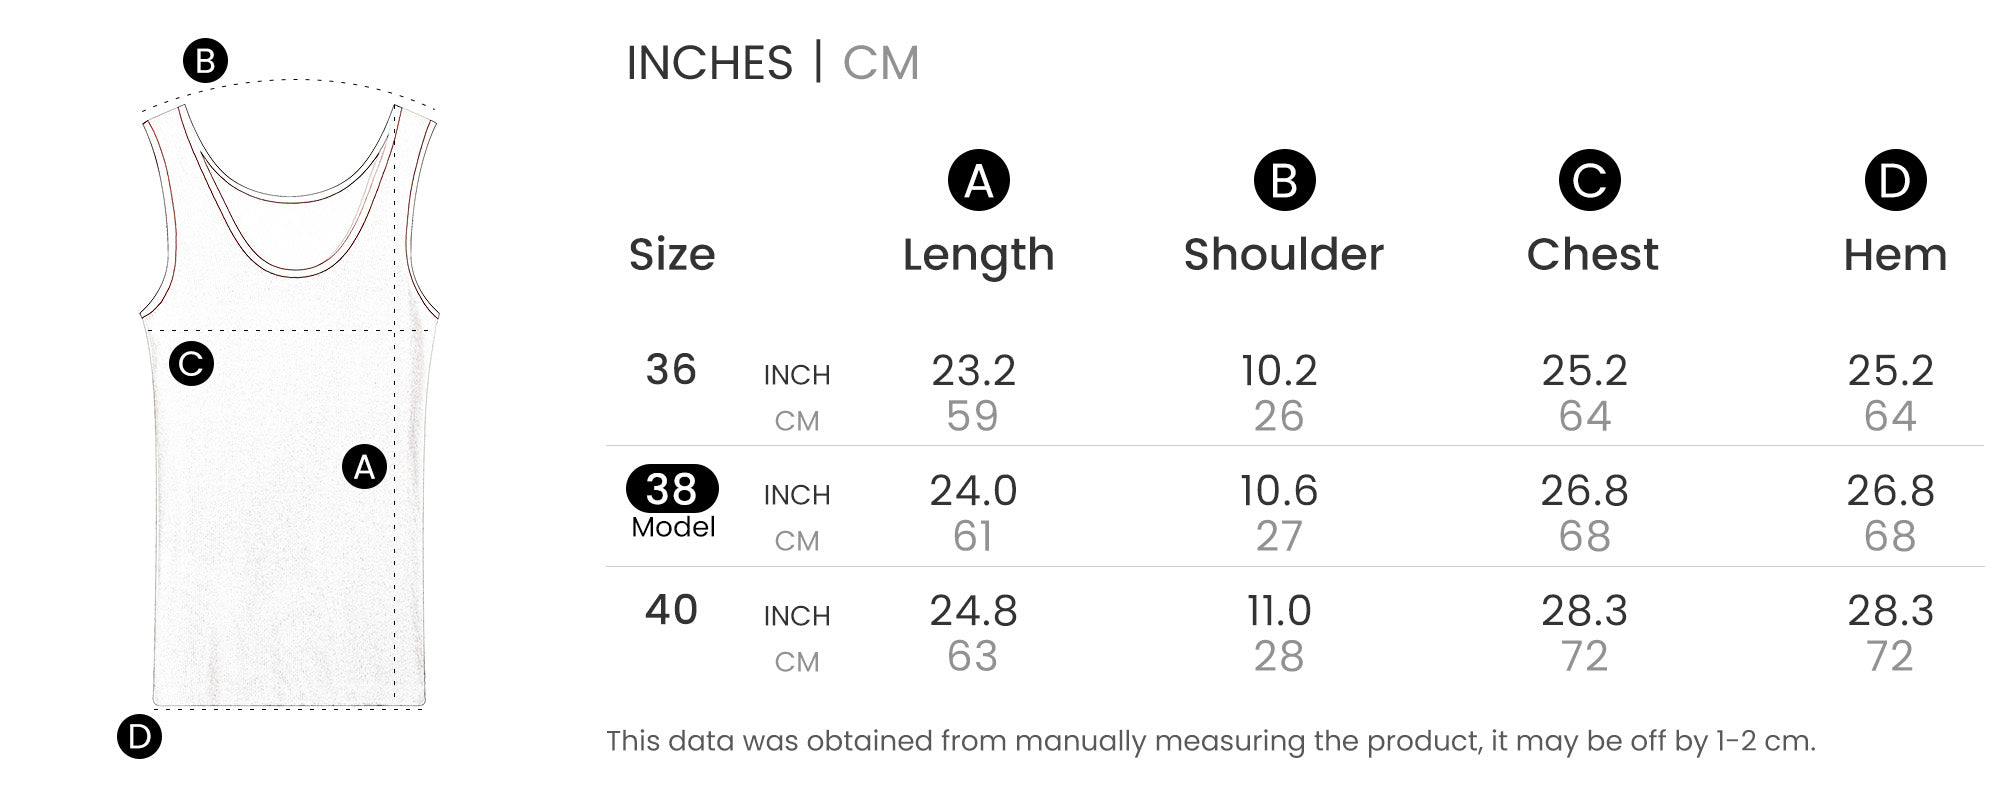
Task: Select the C marker on the diagram chest
Action: 191,364
